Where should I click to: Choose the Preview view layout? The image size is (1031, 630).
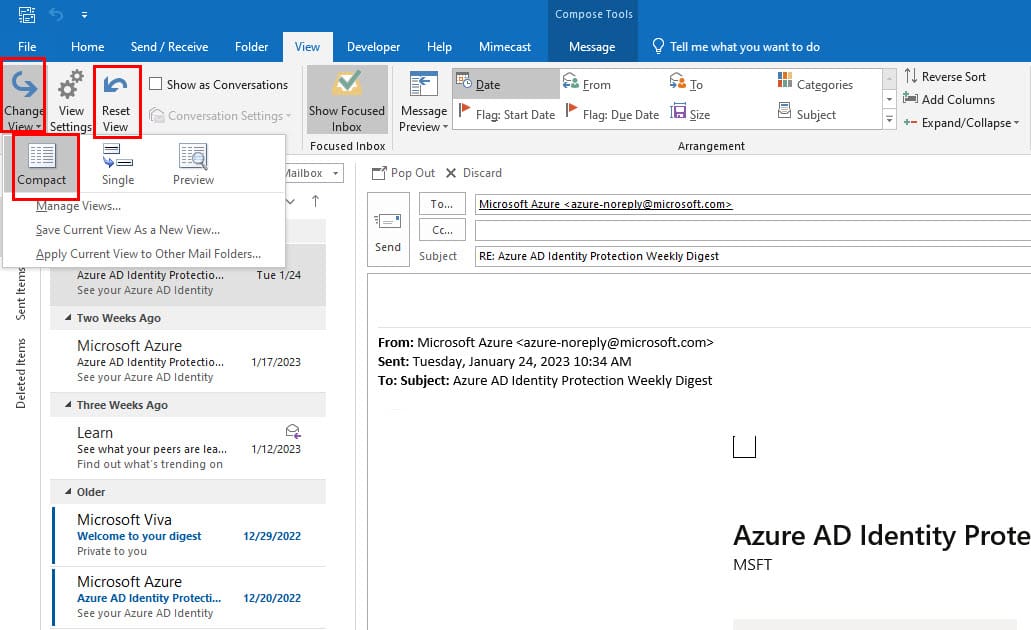[192, 168]
